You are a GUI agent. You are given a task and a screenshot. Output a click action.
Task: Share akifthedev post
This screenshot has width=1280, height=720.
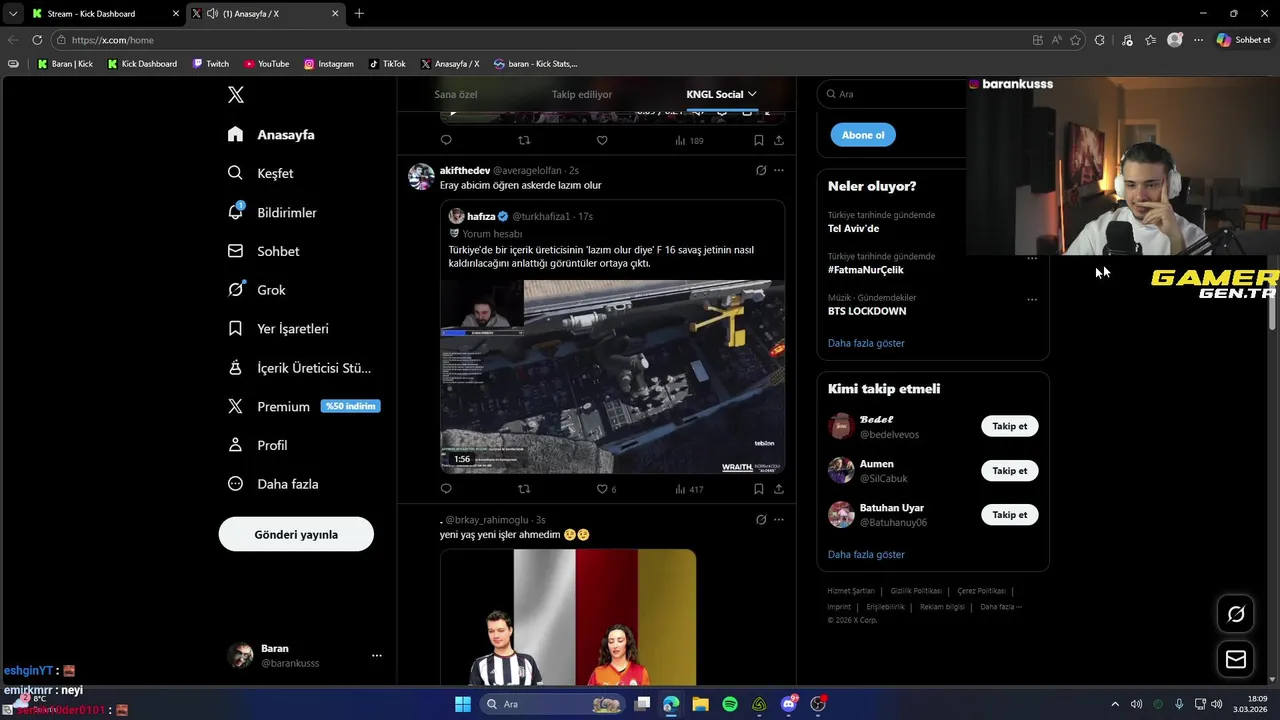coord(779,489)
